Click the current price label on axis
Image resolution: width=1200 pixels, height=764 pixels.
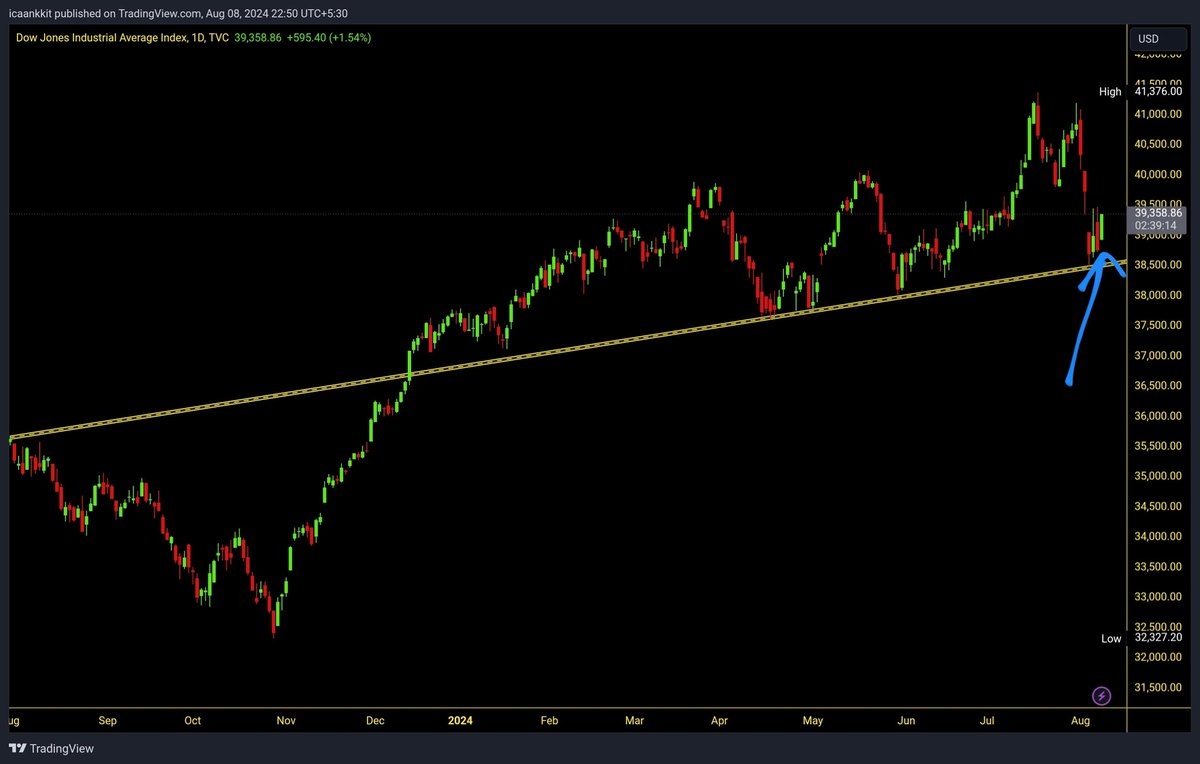point(1157,213)
